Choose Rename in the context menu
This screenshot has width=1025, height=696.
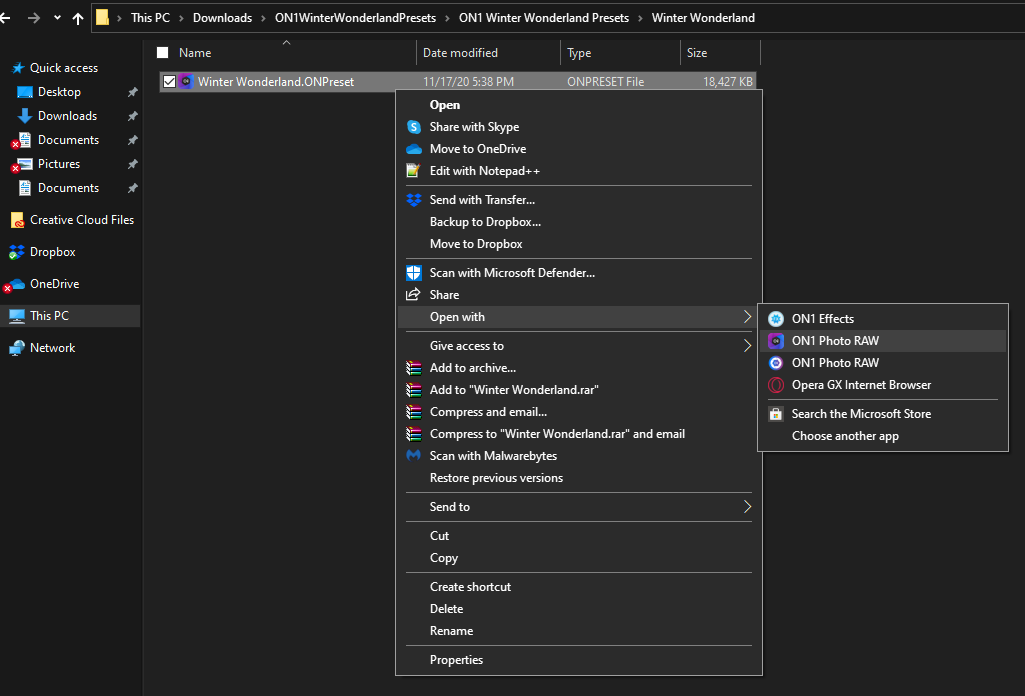451,631
